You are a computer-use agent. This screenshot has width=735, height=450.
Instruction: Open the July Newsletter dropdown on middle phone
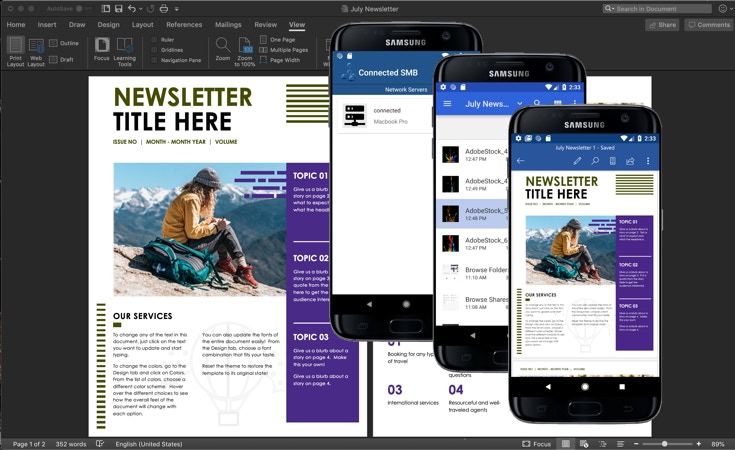pyautogui.click(x=519, y=103)
